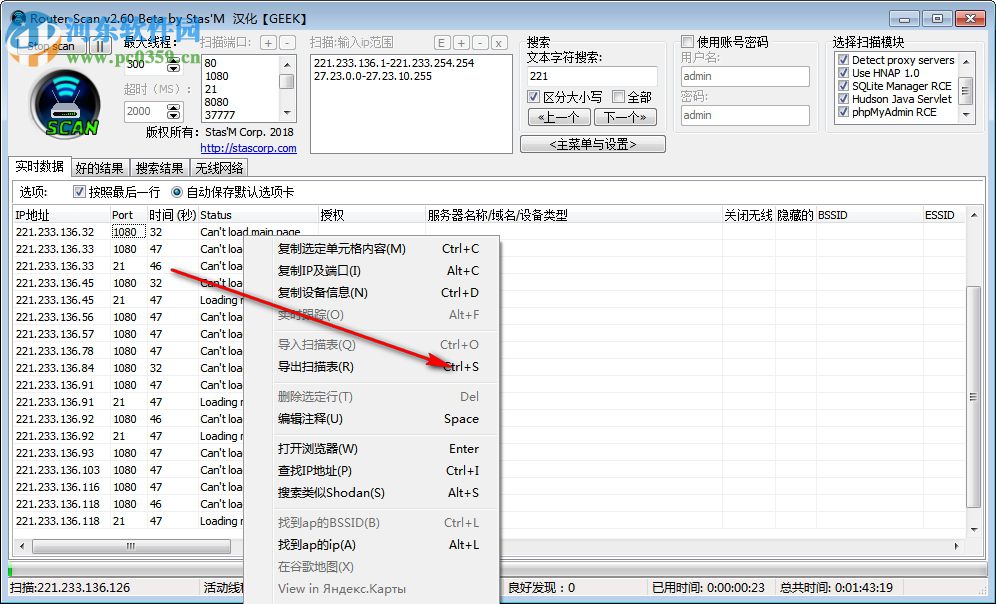Image resolution: width=996 pixels, height=604 pixels.
Task: Click inside the search text field showing 221
Action: point(592,75)
